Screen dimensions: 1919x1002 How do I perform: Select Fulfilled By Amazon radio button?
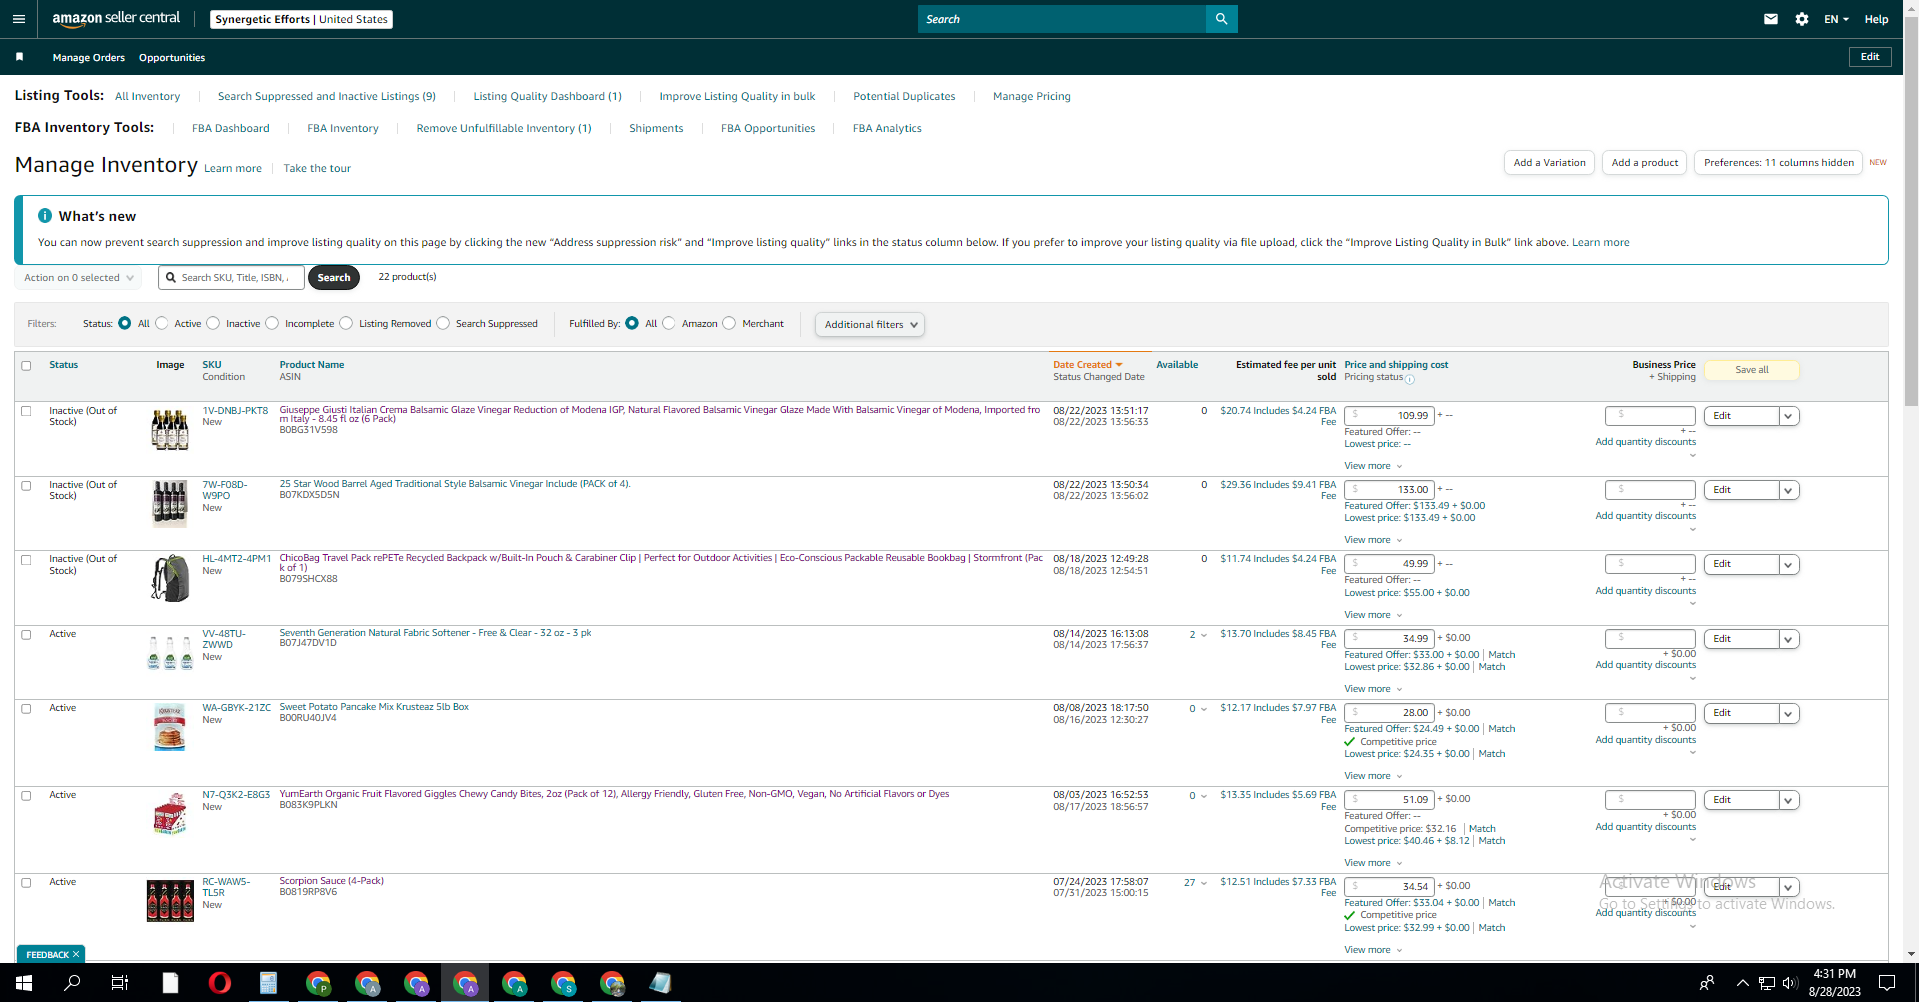coord(669,323)
